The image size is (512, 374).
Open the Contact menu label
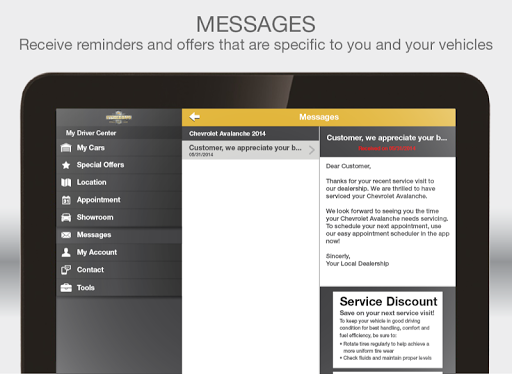click(90, 270)
